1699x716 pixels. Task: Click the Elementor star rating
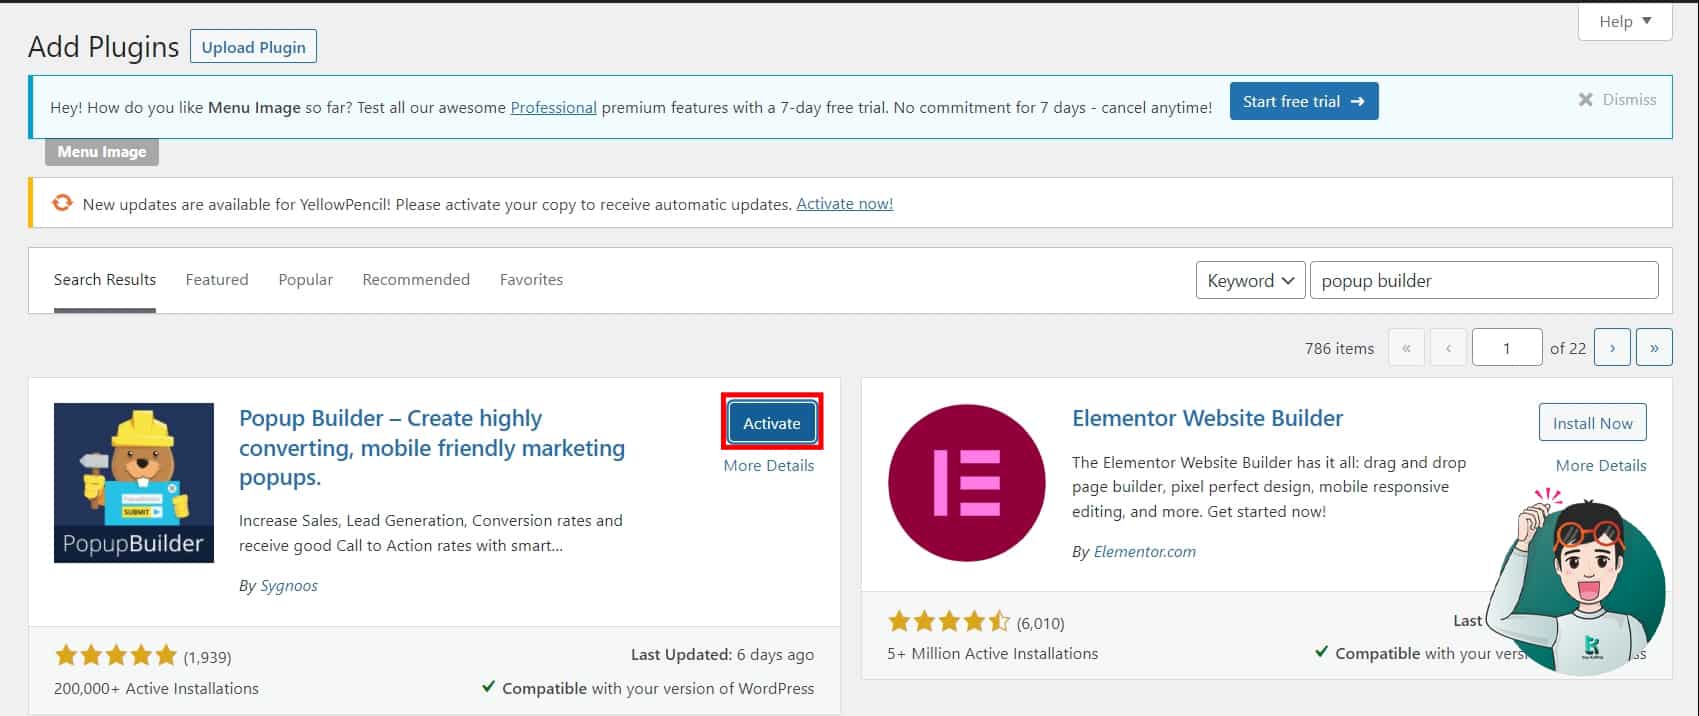[949, 621]
